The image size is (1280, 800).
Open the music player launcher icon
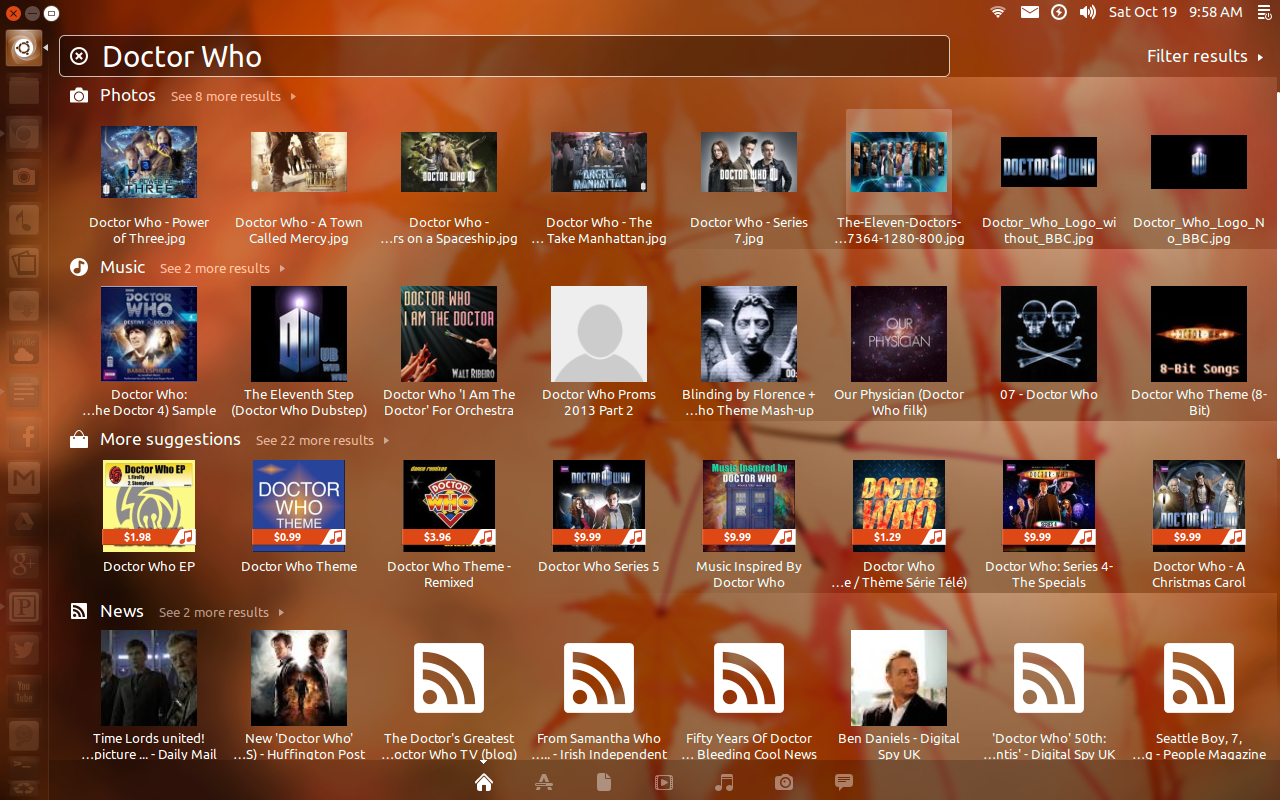point(24,221)
